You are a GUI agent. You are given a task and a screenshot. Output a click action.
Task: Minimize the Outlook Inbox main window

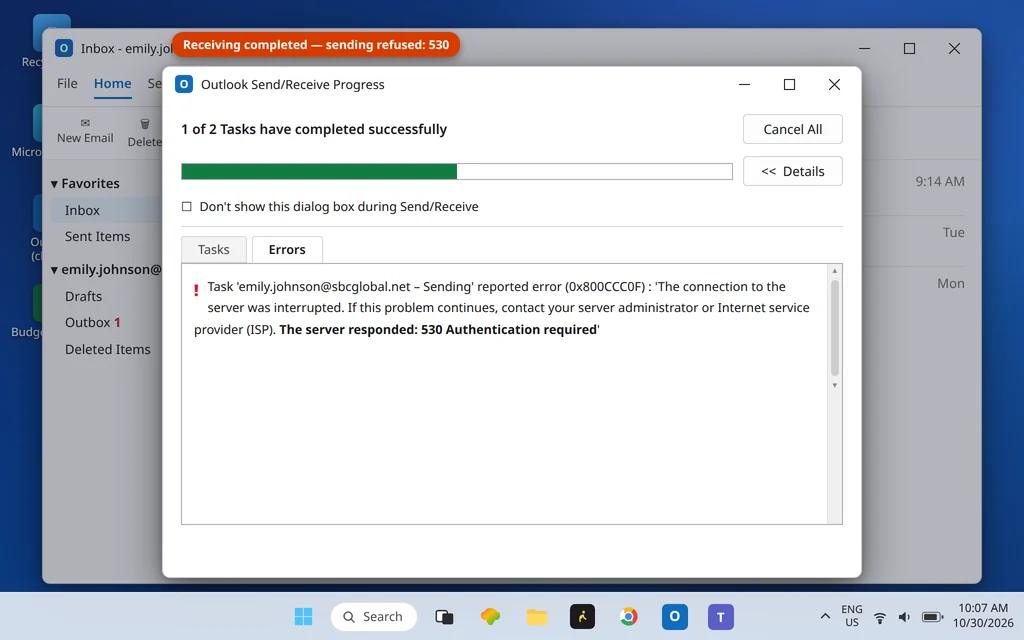pyautogui.click(x=865, y=48)
